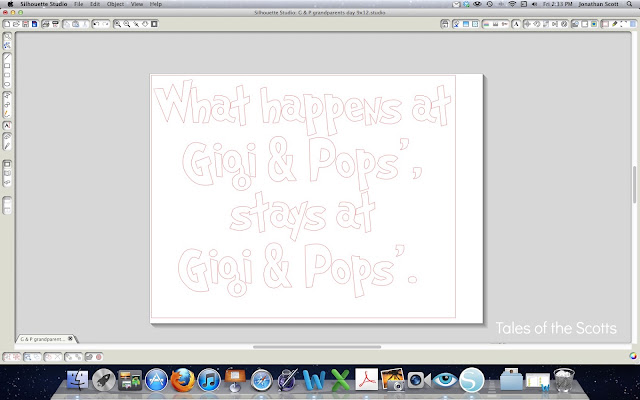Click the Spotlight search icon
640x400 pixels.
point(629,4)
